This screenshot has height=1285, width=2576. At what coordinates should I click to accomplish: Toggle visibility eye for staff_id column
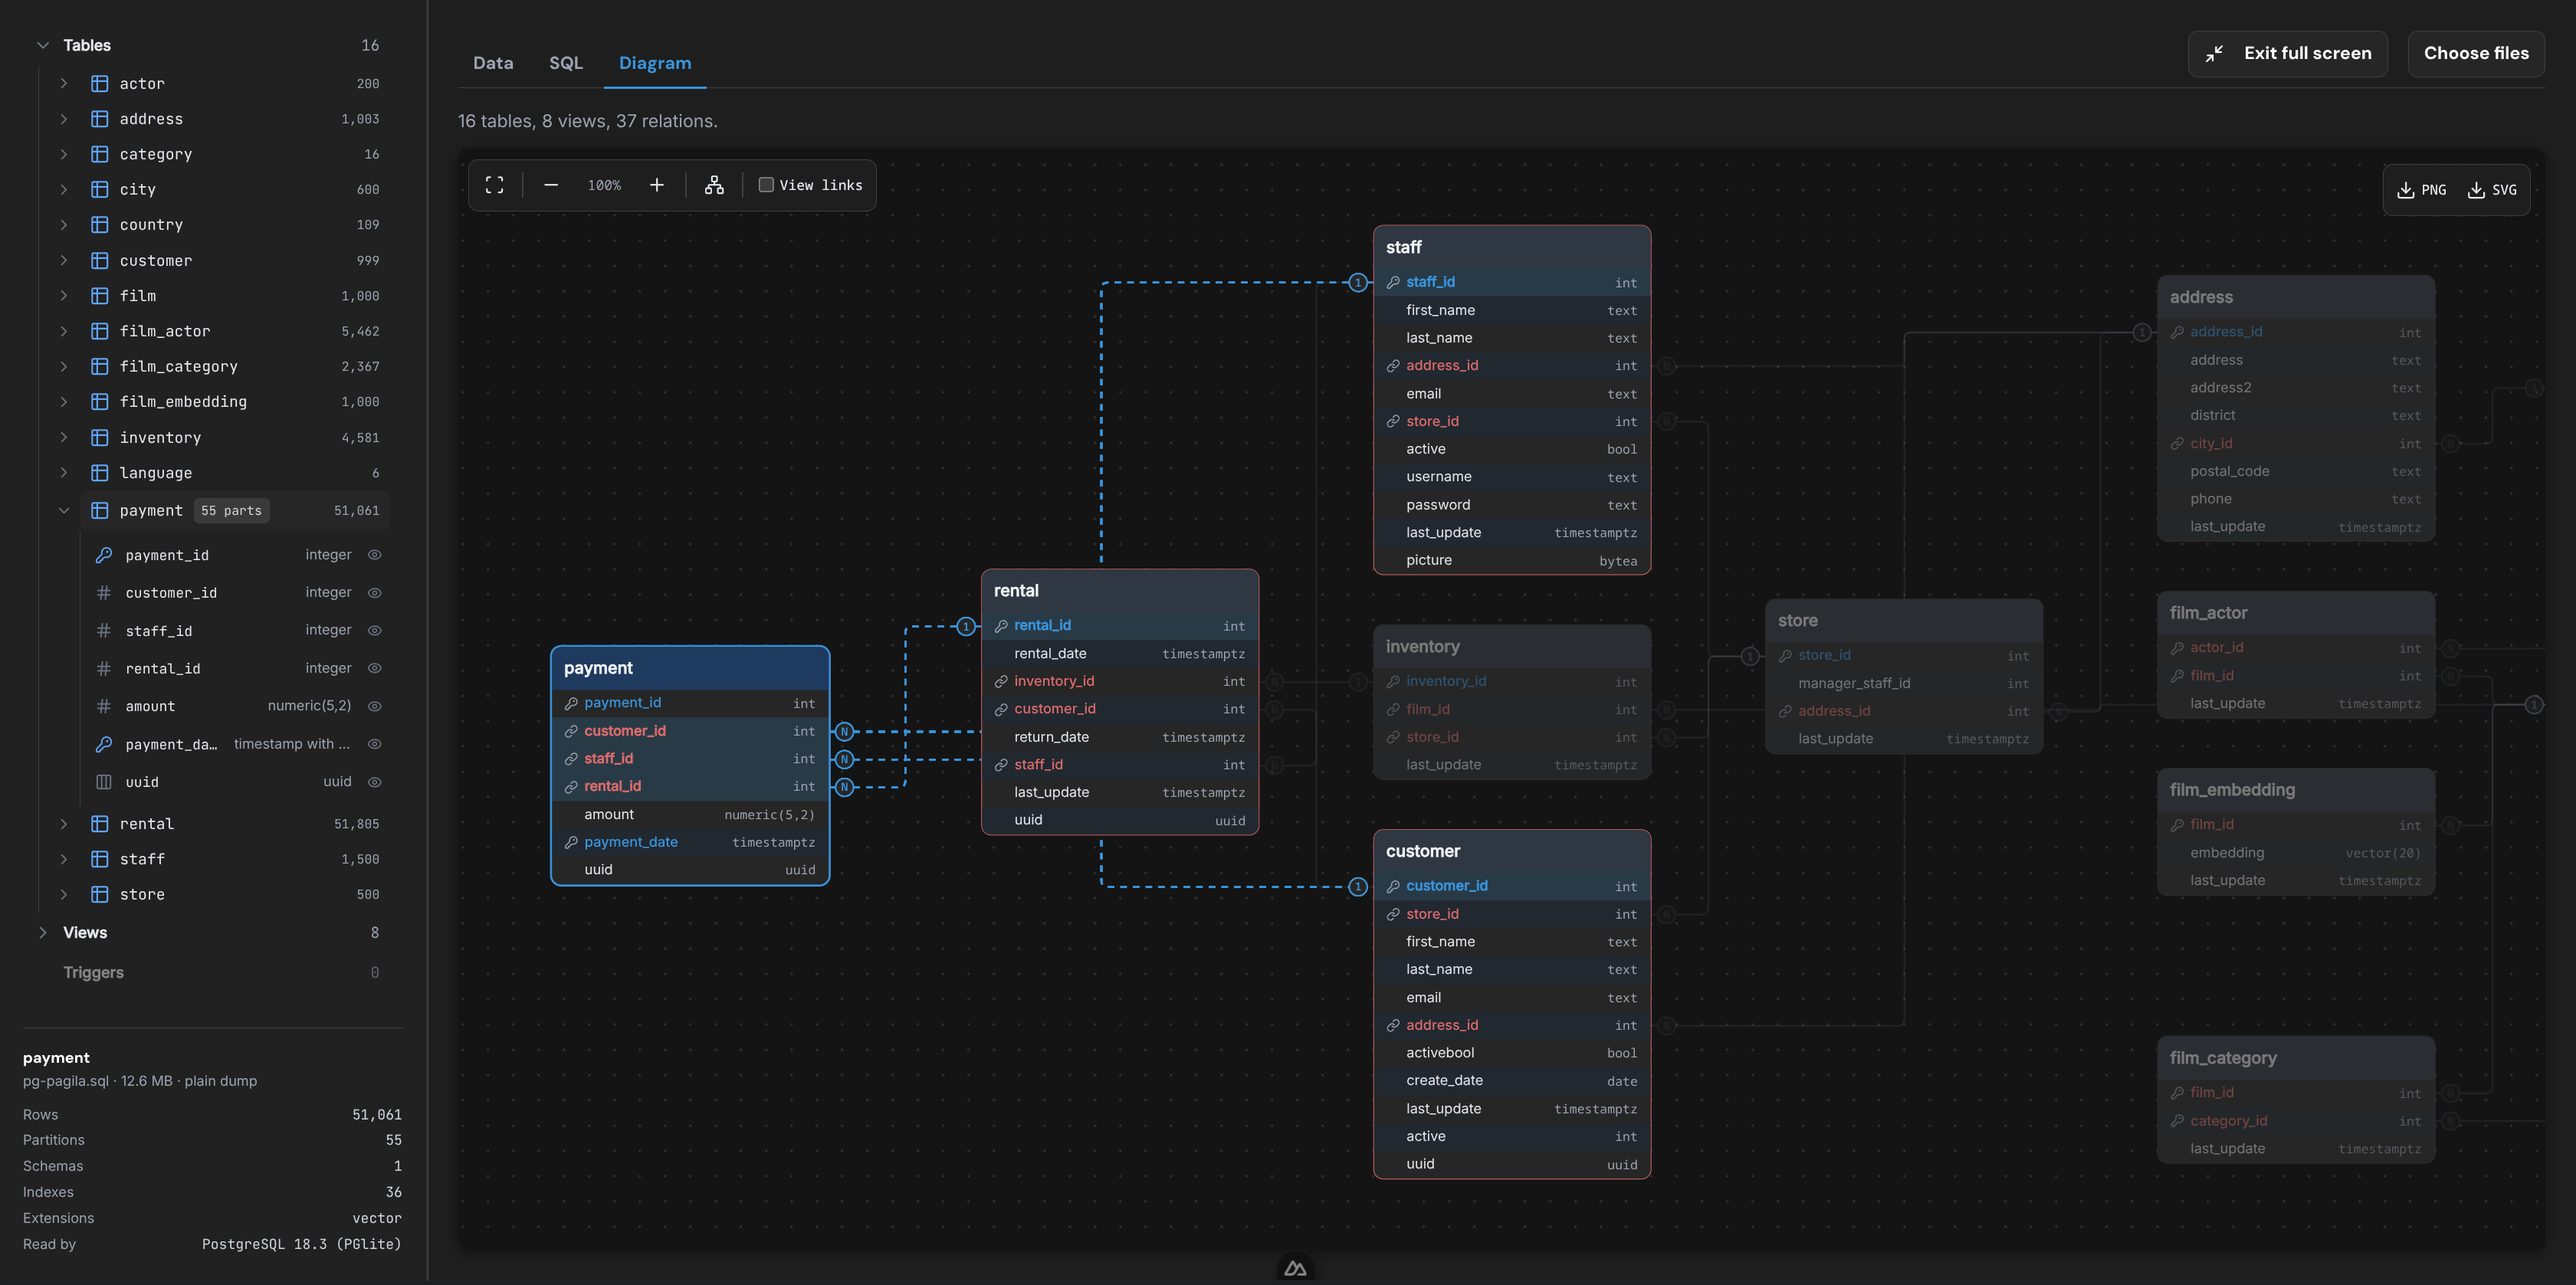pyautogui.click(x=375, y=631)
